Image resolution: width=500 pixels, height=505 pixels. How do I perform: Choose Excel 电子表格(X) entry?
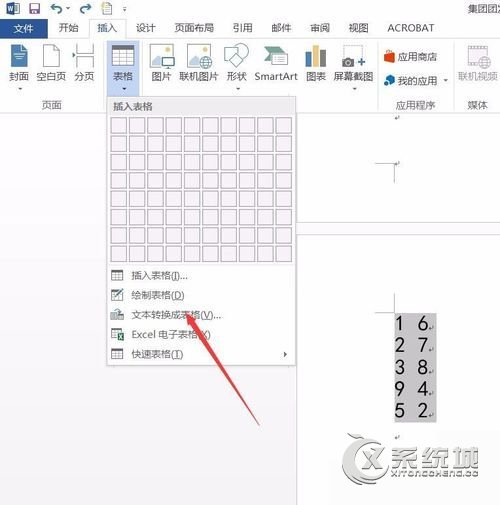coord(201,334)
